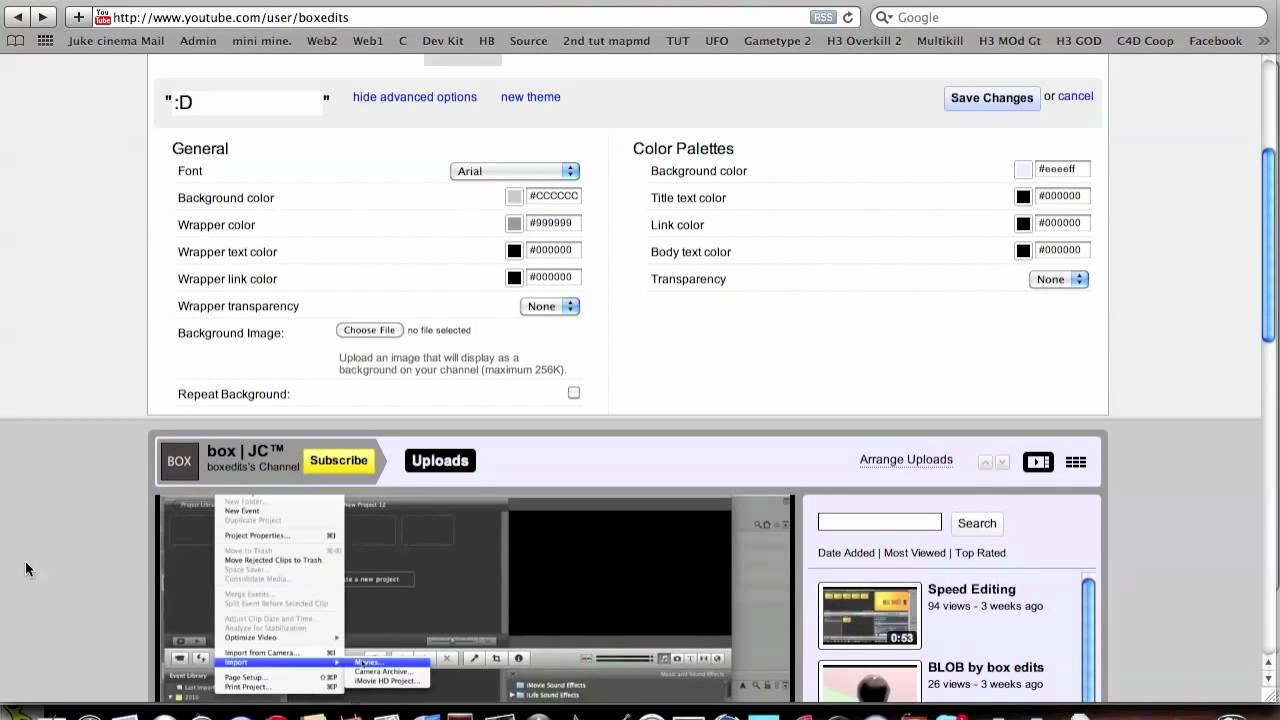Click Link color swatch
This screenshot has height=720, width=1280.
pyautogui.click(x=1023, y=224)
